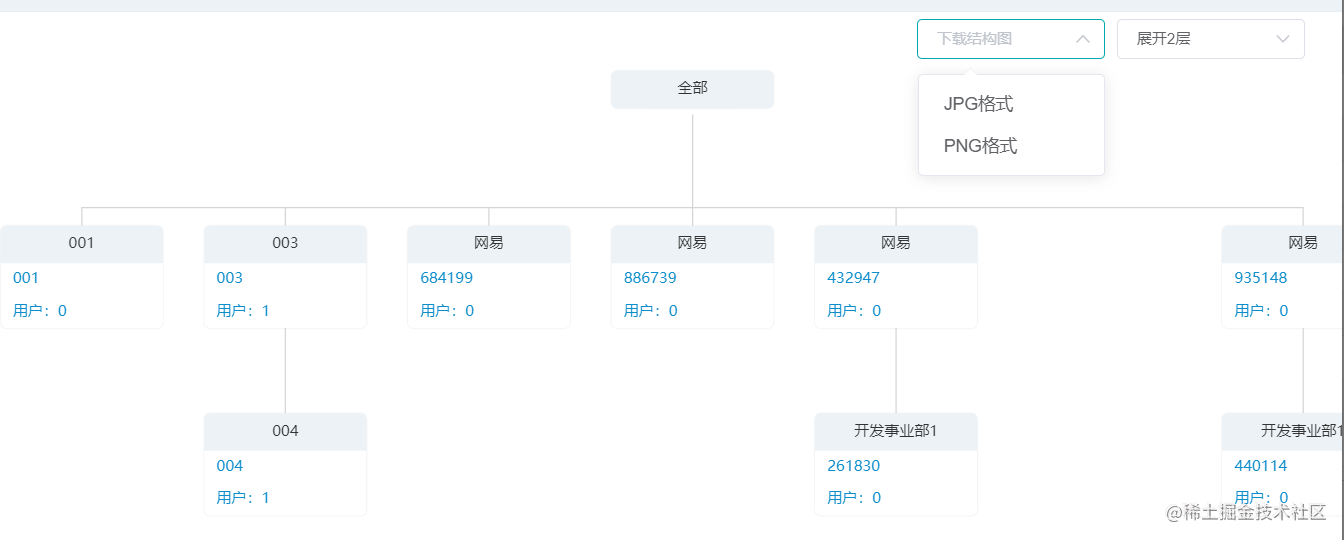Click 用户:0 below 886739
Image resolution: width=1344 pixels, height=540 pixels.
coord(651,311)
